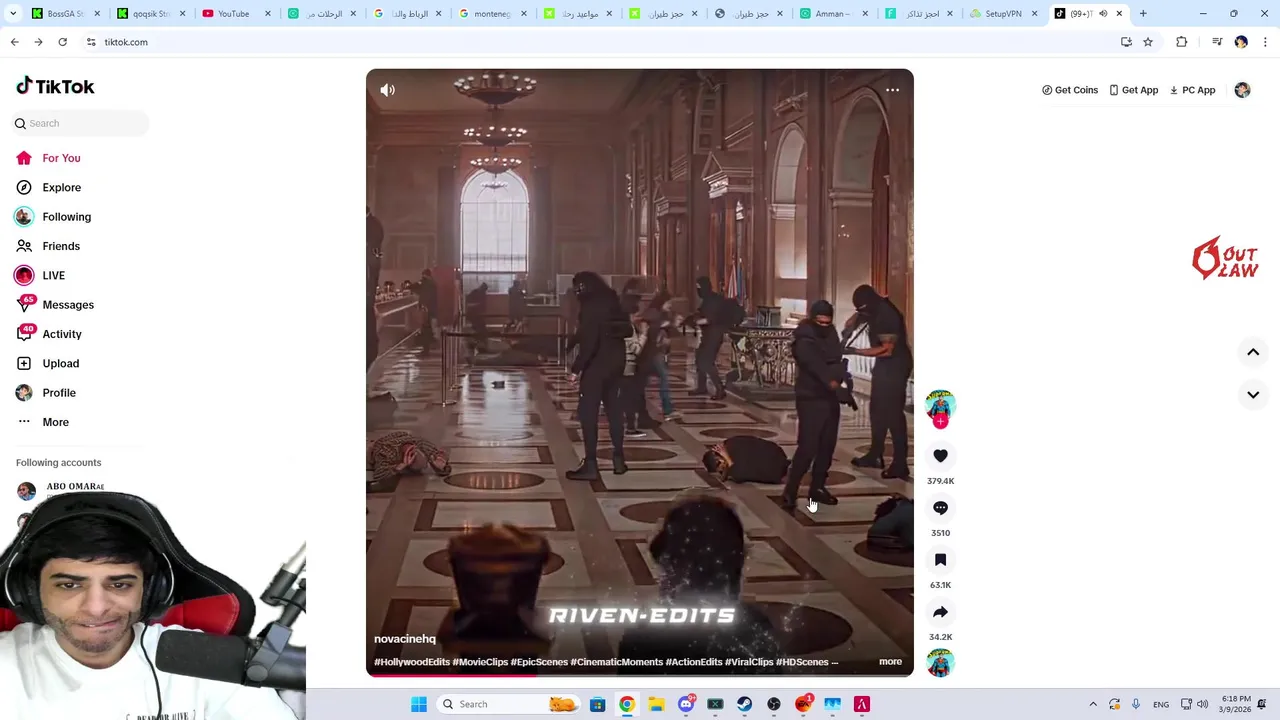Open the LIVE section
The image size is (1280, 720).
53,275
